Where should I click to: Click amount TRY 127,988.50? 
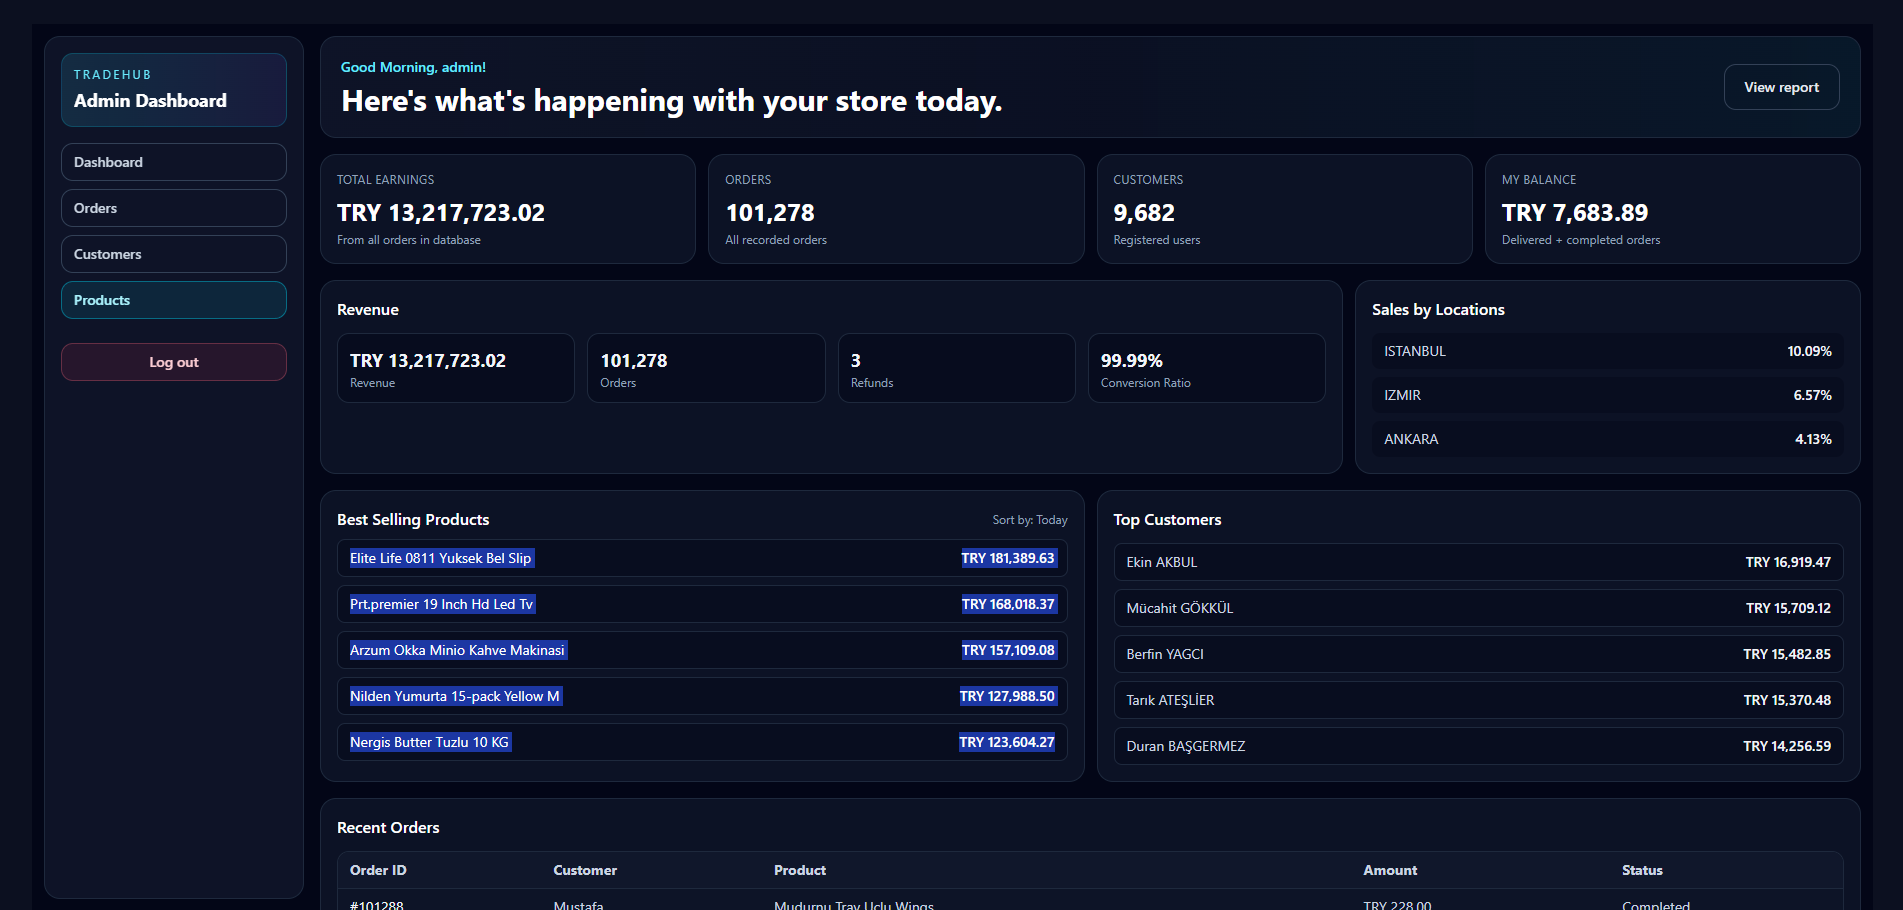point(1007,696)
